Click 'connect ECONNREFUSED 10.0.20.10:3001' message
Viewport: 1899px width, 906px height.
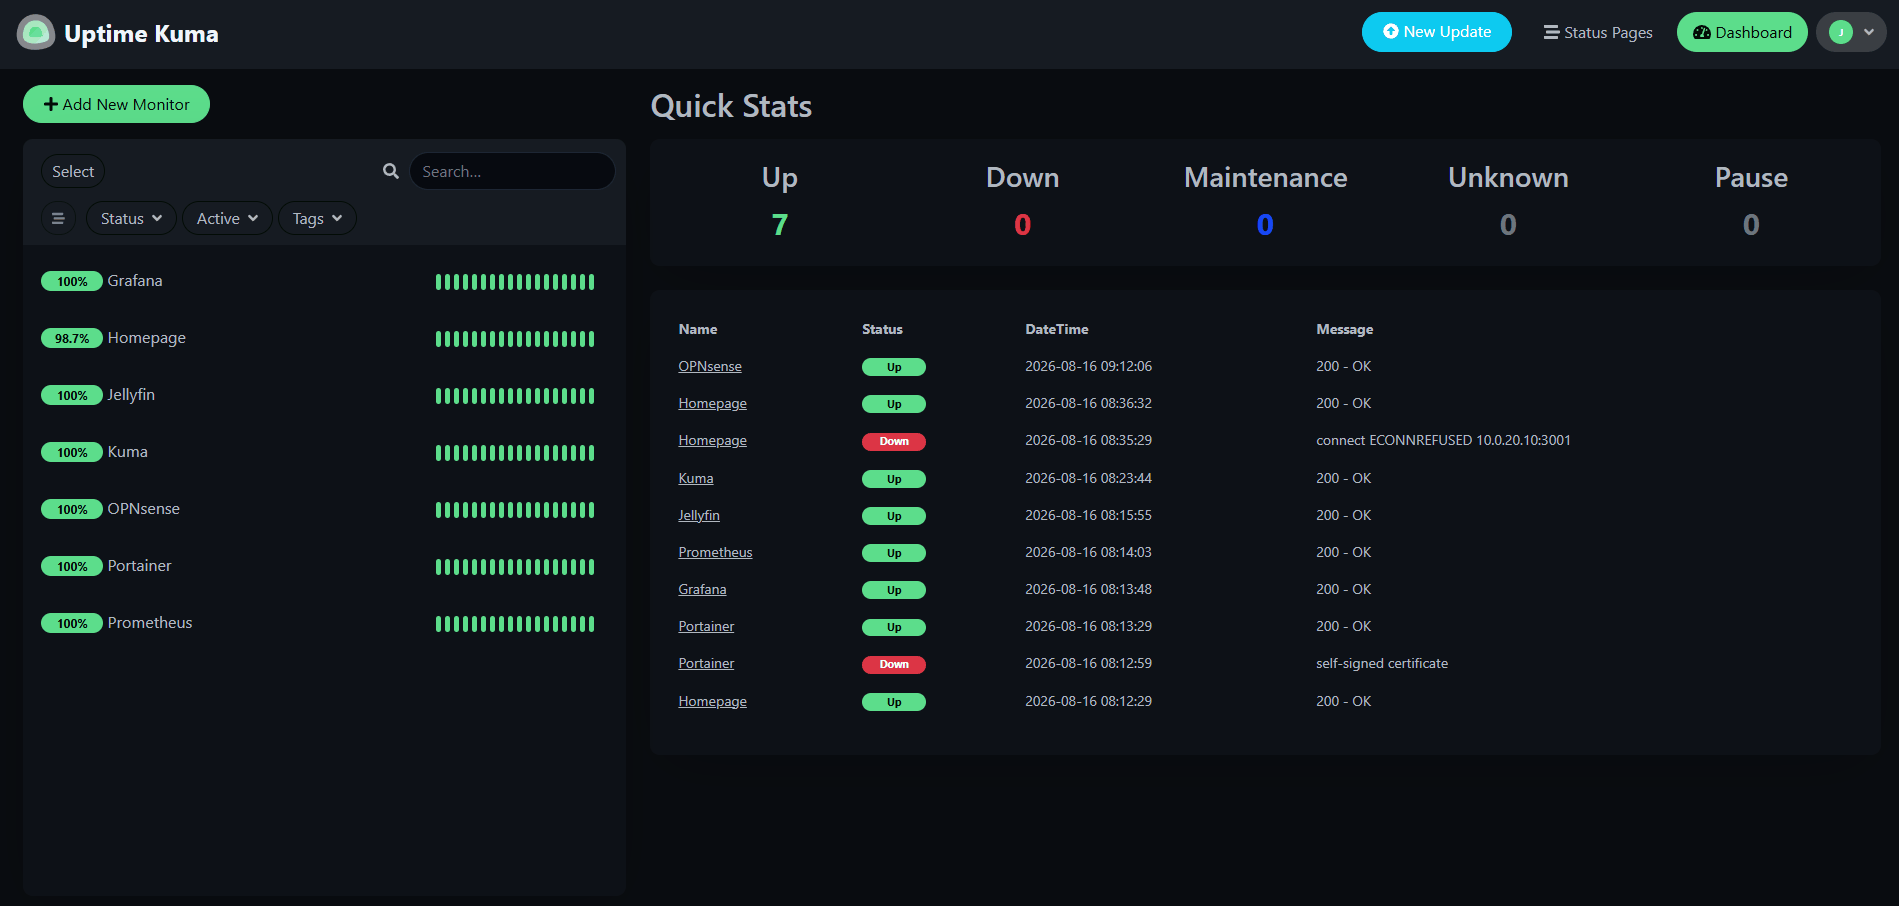pos(1443,440)
